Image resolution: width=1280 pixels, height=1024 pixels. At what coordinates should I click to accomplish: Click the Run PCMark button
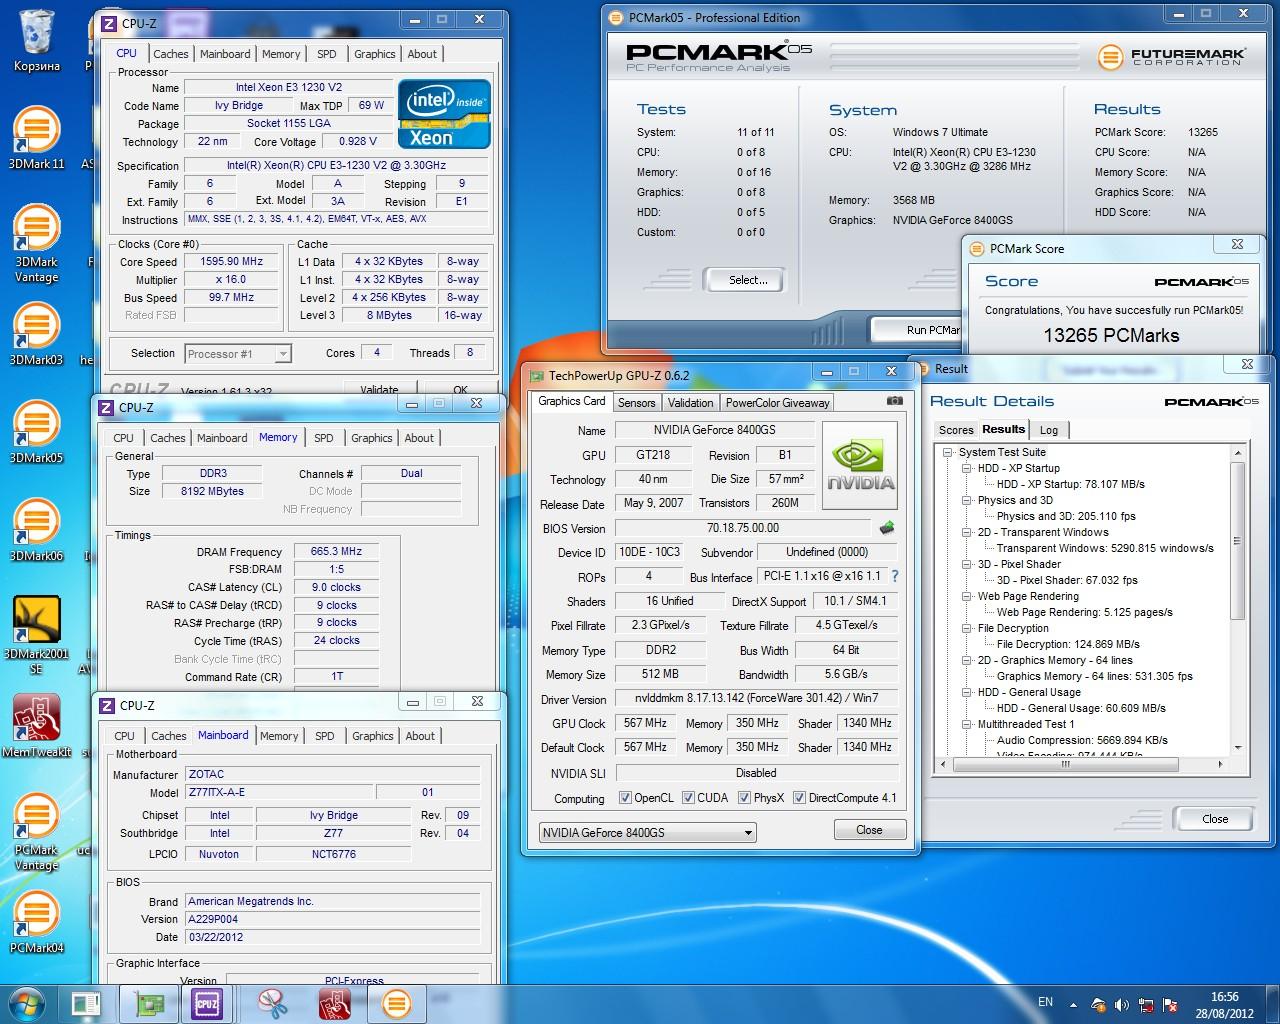coord(916,330)
